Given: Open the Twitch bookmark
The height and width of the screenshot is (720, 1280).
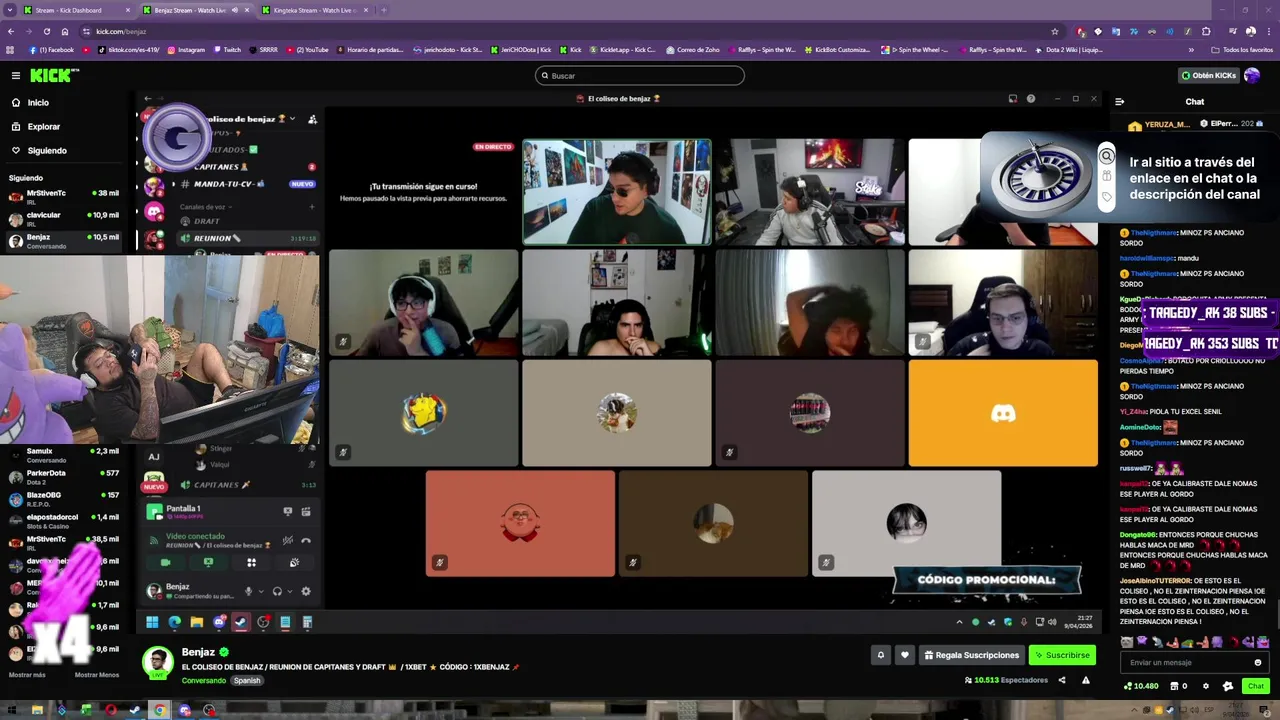Looking at the screenshot, I should click(x=227, y=50).
